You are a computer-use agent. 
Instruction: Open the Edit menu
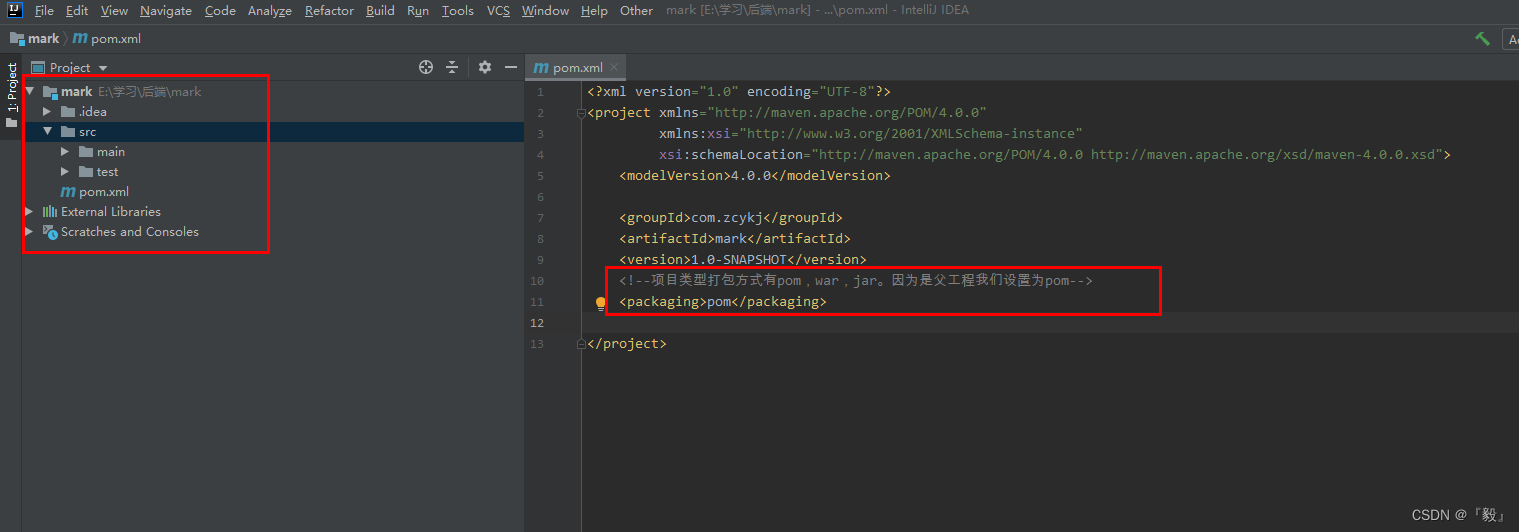pos(77,11)
